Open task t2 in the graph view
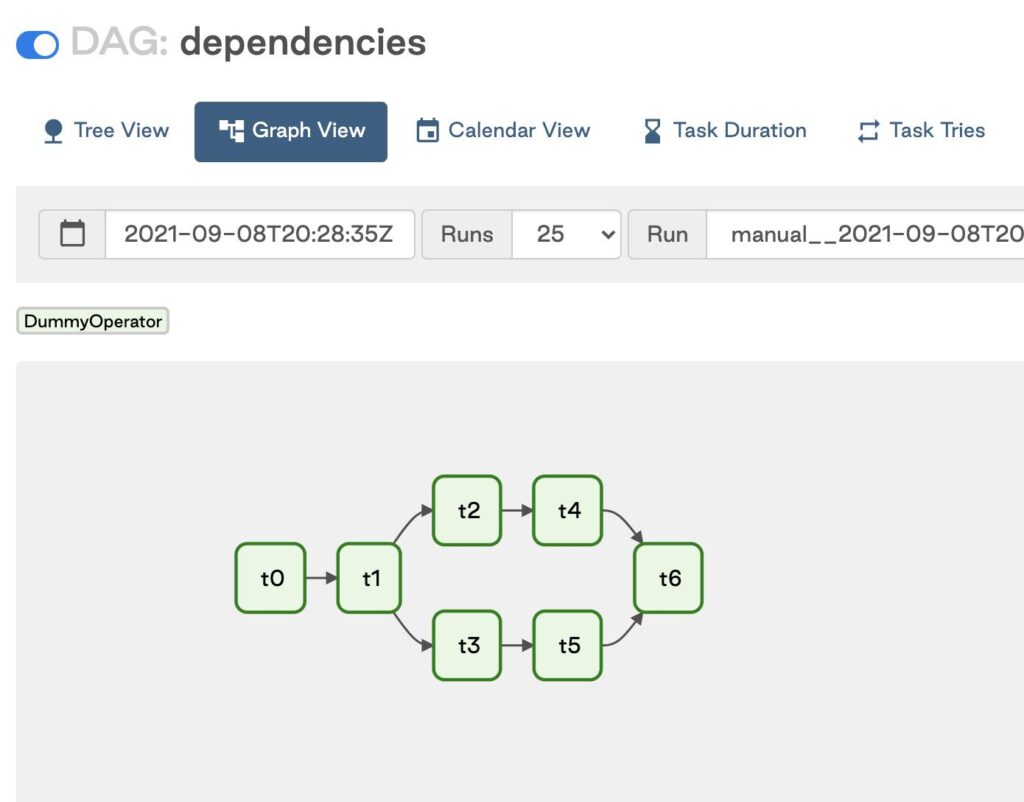The width and height of the screenshot is (1024, 802). [x=467, y=510]
